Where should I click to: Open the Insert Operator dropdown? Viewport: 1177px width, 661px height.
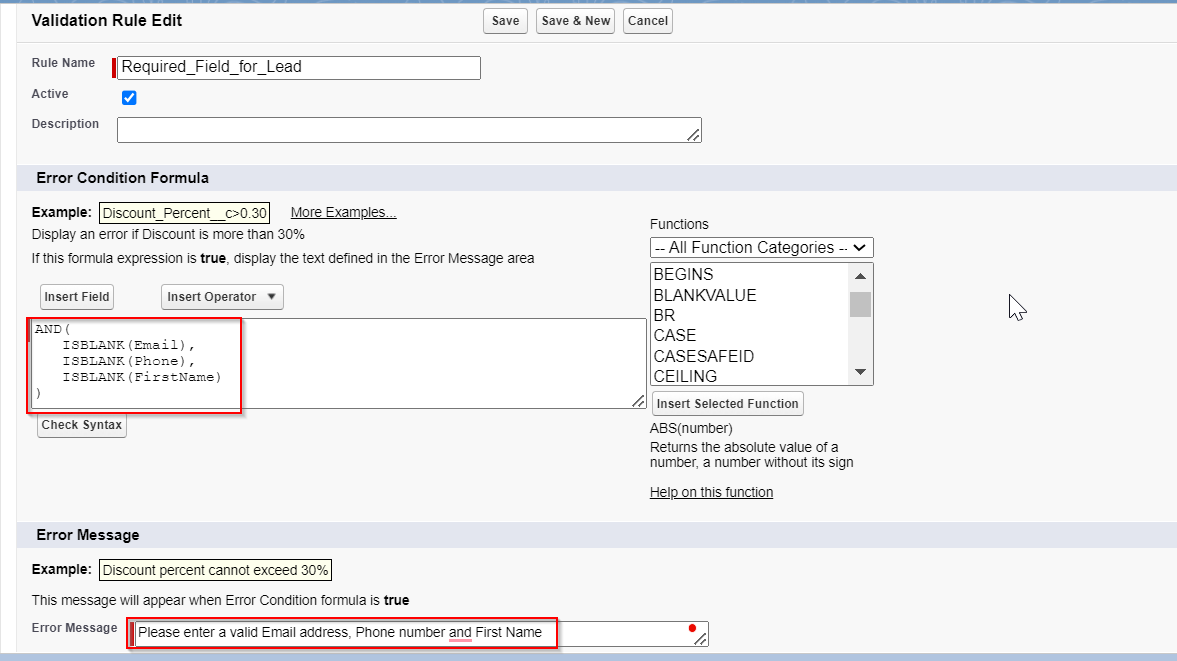(x=221, y=297)
